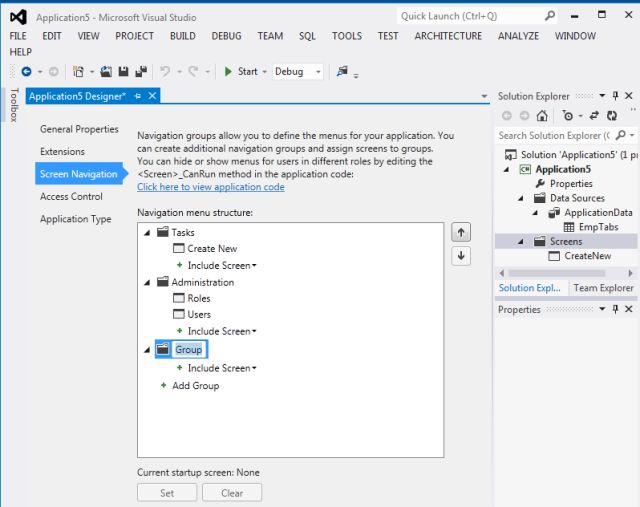The image size is (640, 507).
Task: Open the DEBUG menu
Action: [x=226, y=36]
